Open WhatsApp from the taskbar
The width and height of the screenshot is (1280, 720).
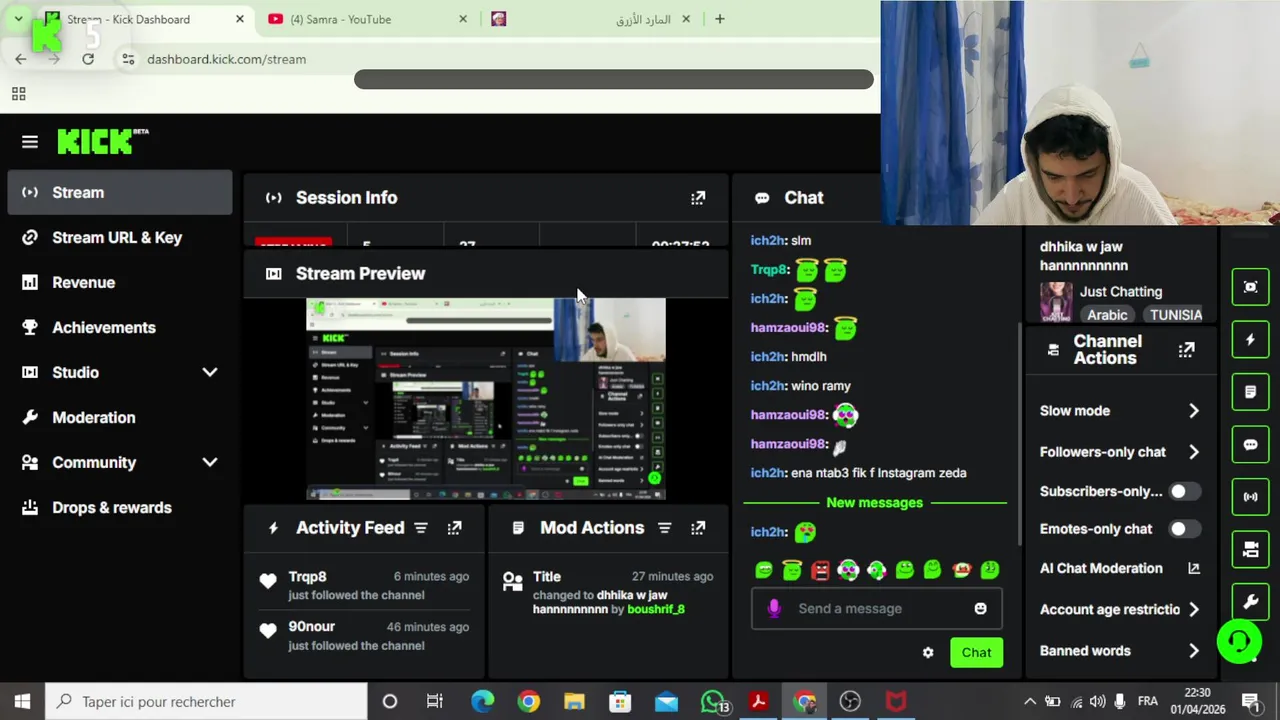click(x=712, y=702)
